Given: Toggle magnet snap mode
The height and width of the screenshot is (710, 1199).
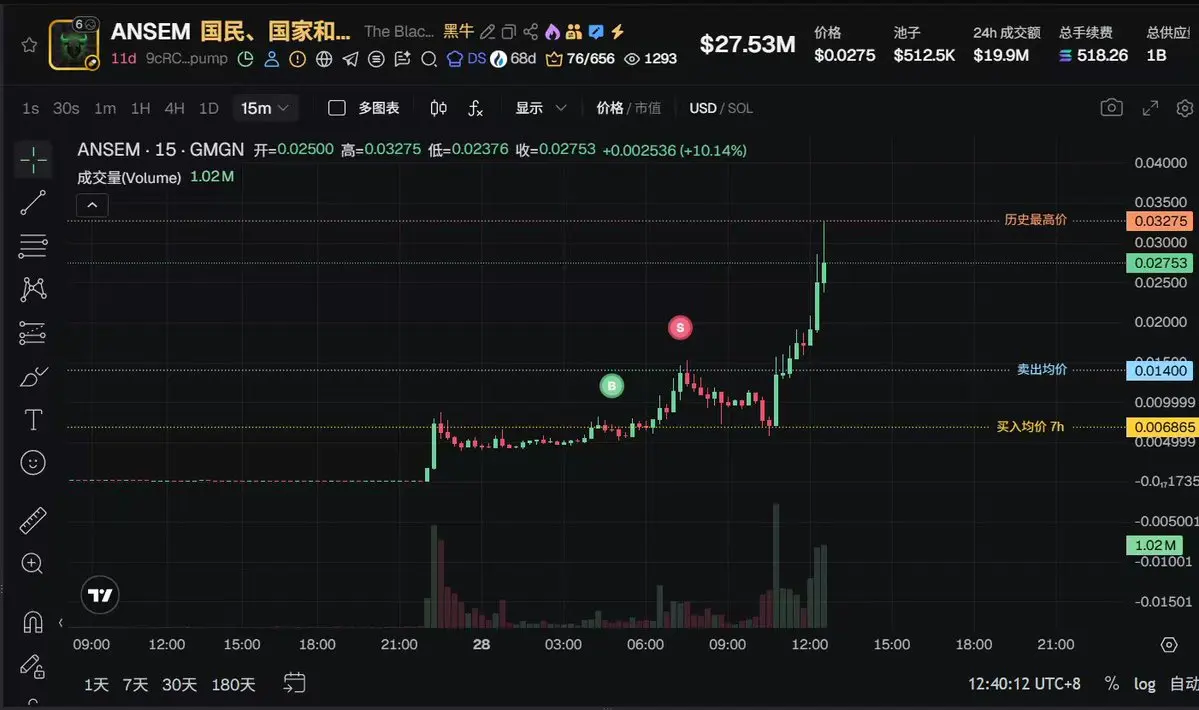Looking at the screenshot, I should (33, 622).
